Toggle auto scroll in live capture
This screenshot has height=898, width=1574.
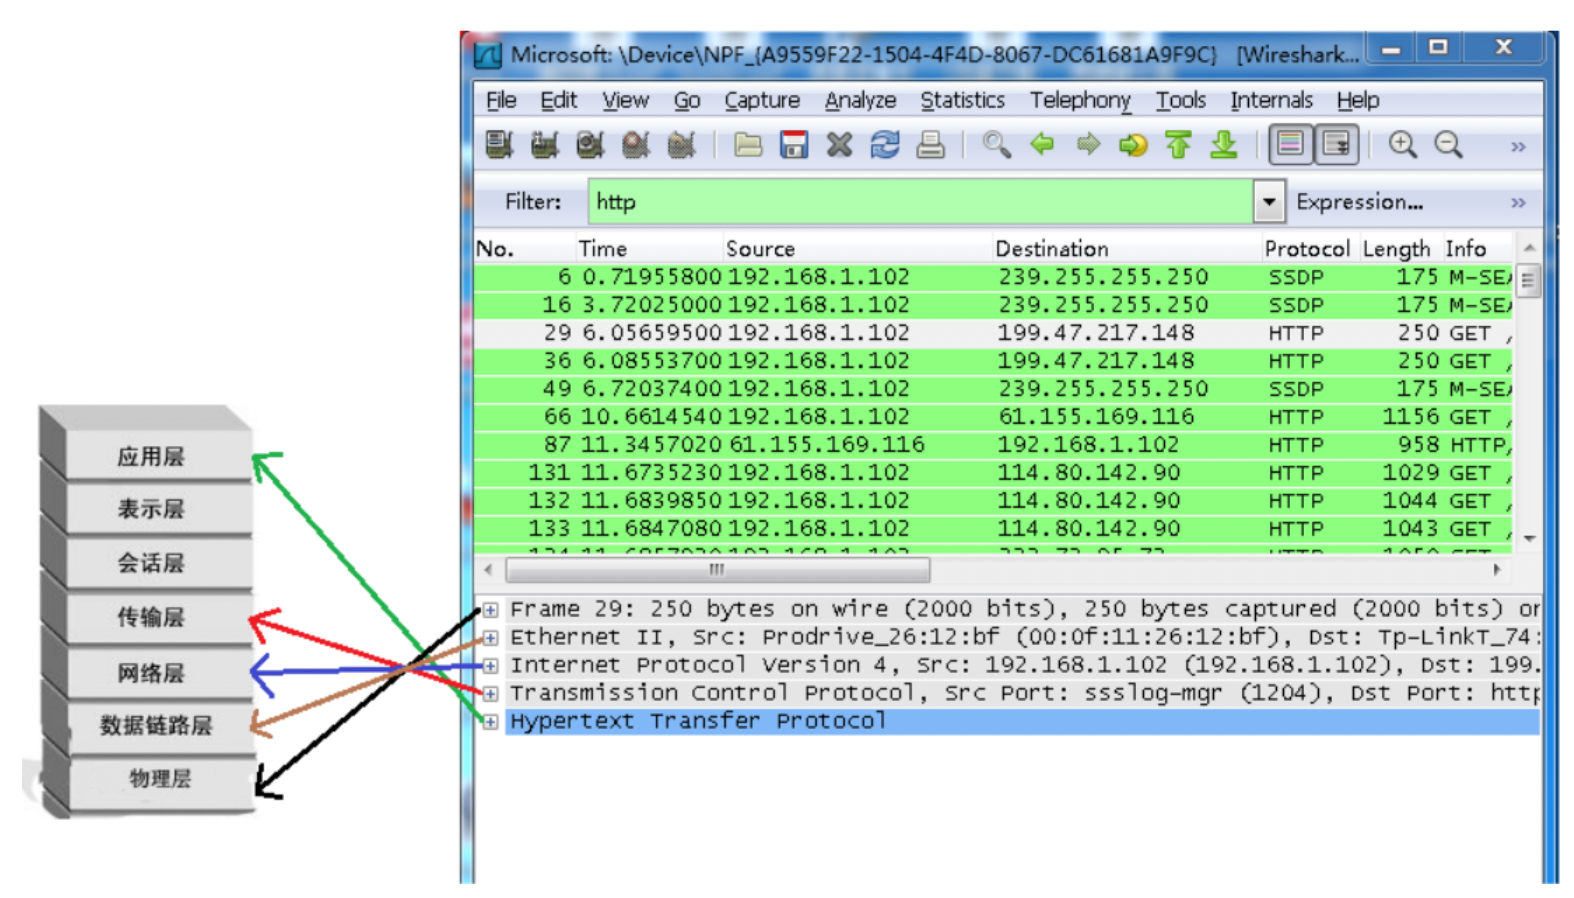(x=1336, y=145)
